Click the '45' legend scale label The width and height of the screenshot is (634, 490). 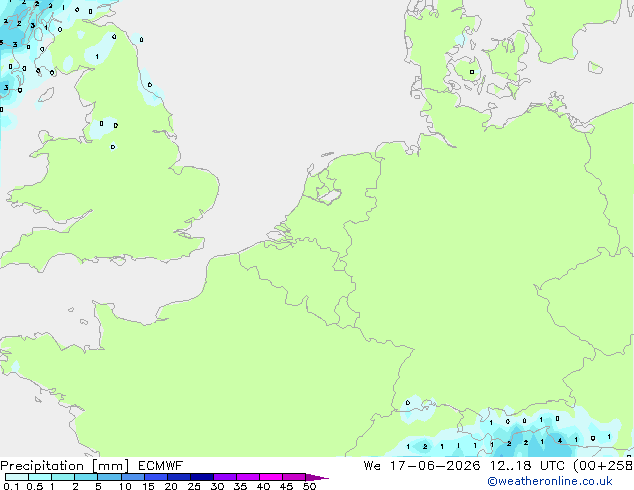pos(286,486)
